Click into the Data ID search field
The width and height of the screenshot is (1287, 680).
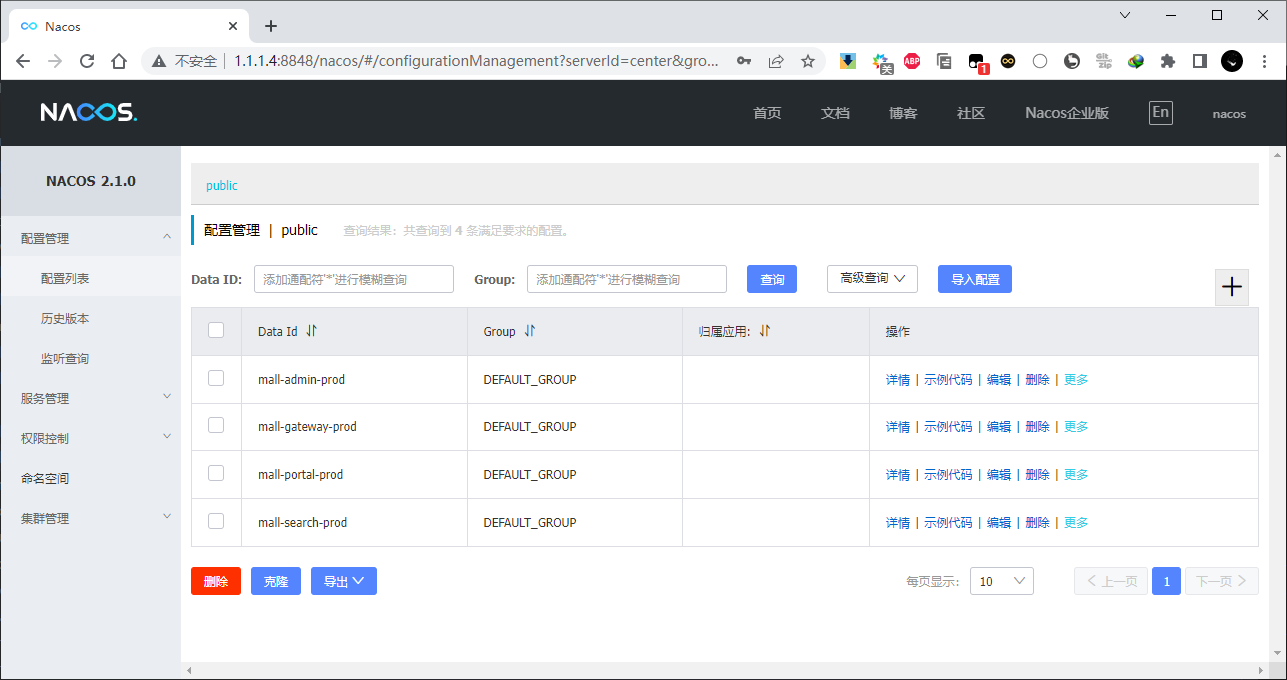click(x=354, y=280)
